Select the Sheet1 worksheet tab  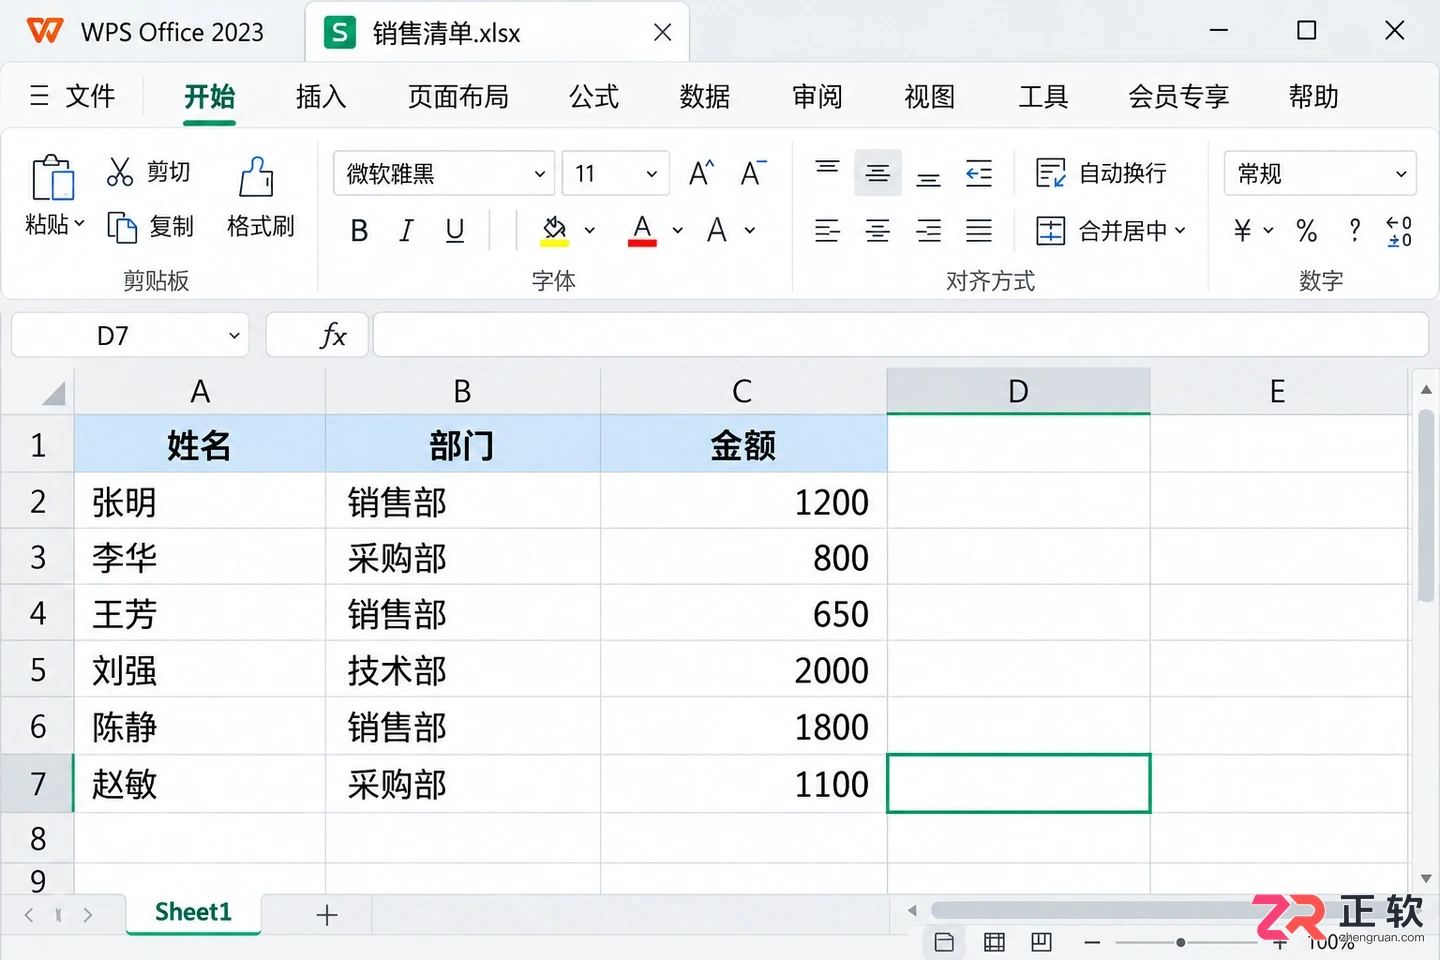coord(193,912)
